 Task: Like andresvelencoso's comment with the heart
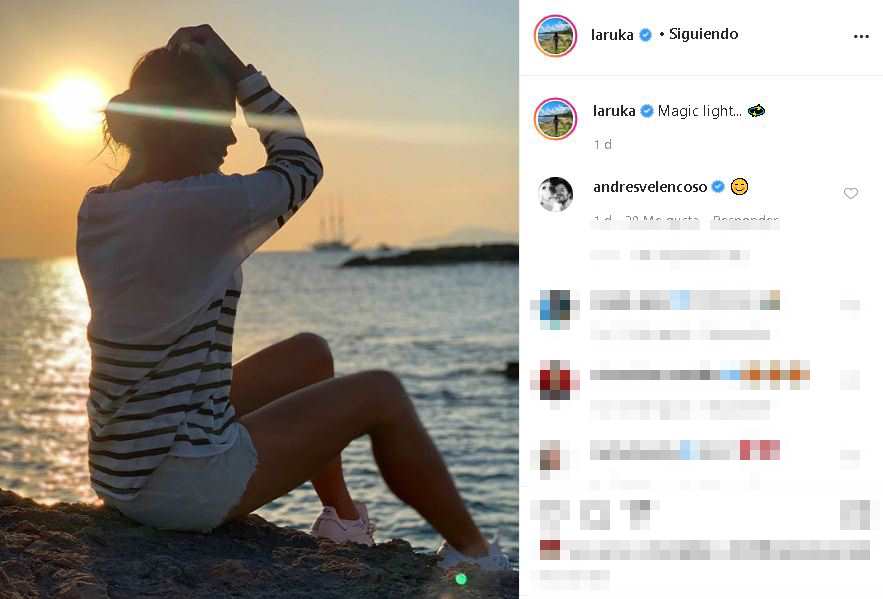(850, 193)
